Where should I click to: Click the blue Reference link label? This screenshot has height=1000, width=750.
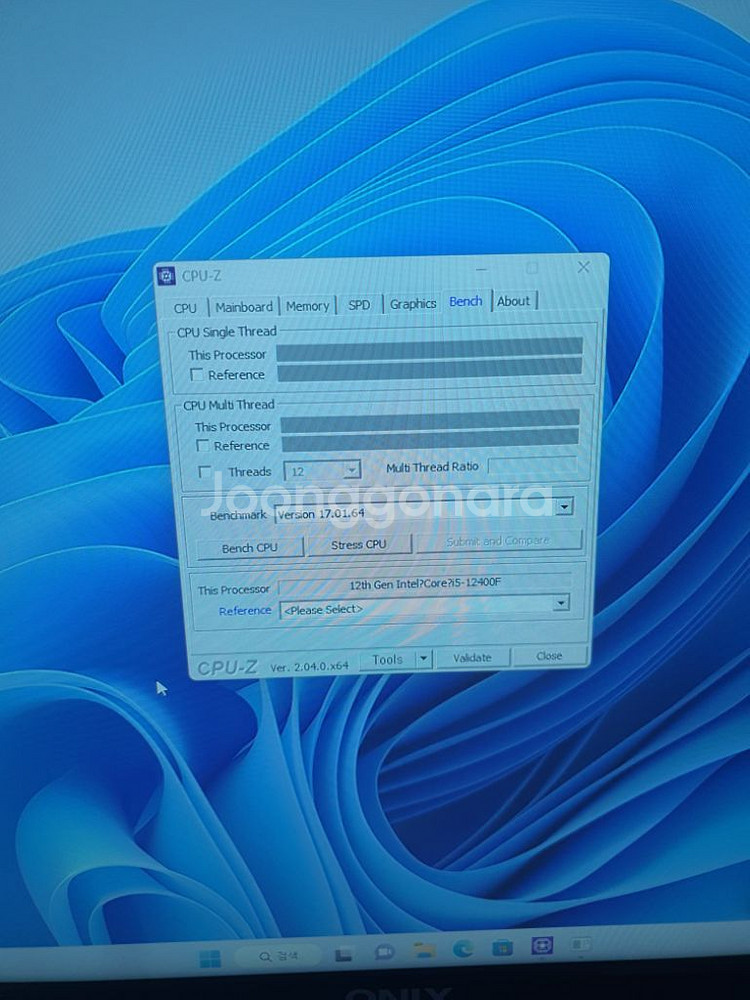click(245, 611)
